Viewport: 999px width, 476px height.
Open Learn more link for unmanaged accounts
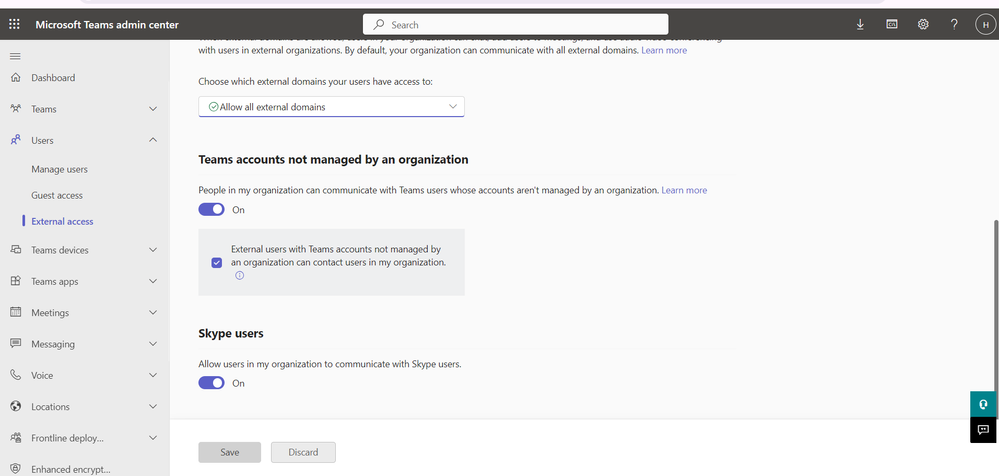[x=684, y=190]
